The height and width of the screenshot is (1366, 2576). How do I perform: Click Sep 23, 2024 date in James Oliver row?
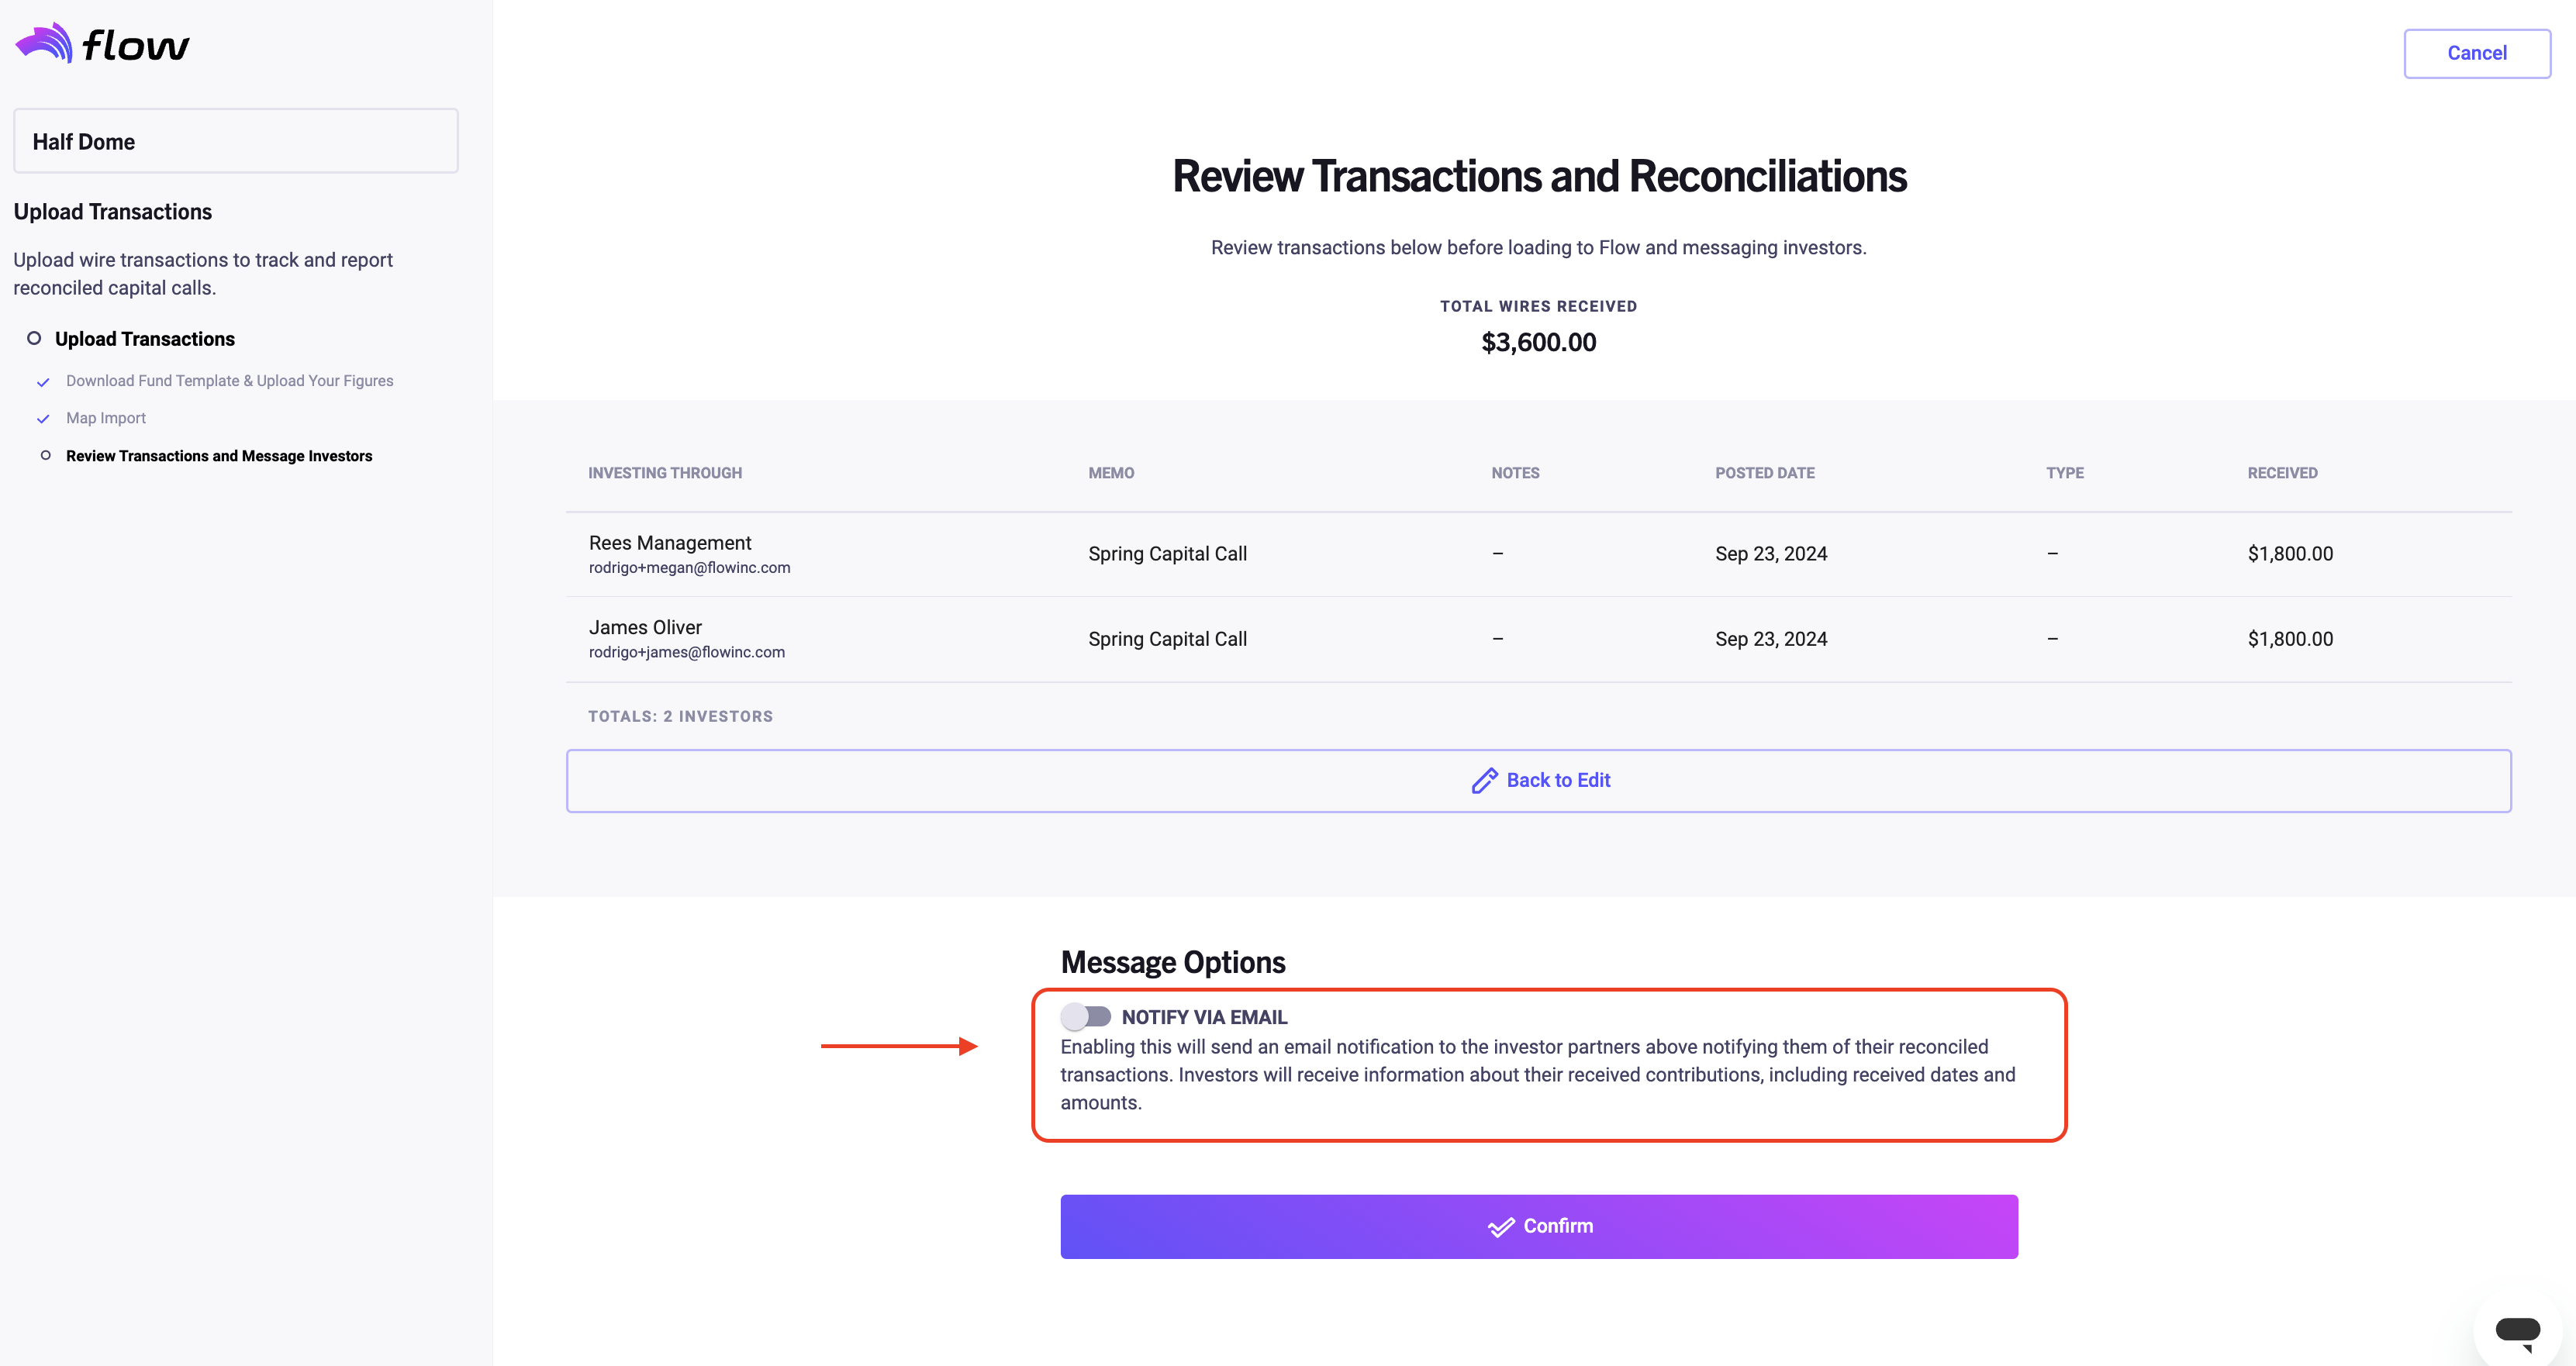point(1771,639)
